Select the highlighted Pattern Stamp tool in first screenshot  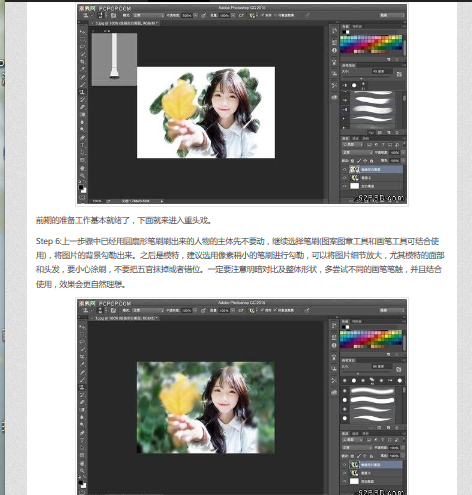[82, 92]
